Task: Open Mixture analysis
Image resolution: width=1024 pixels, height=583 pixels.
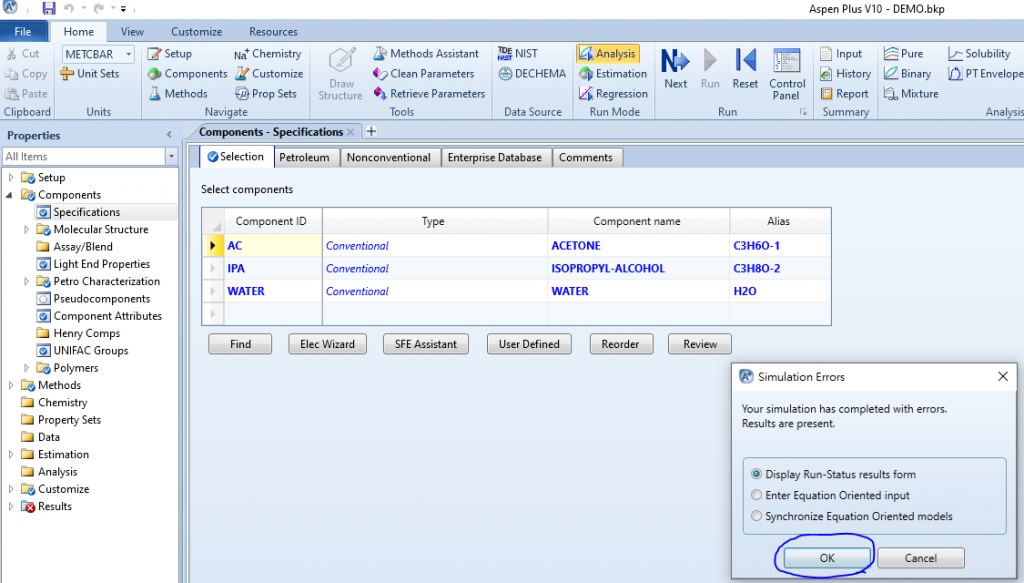Action: point(911,93)
